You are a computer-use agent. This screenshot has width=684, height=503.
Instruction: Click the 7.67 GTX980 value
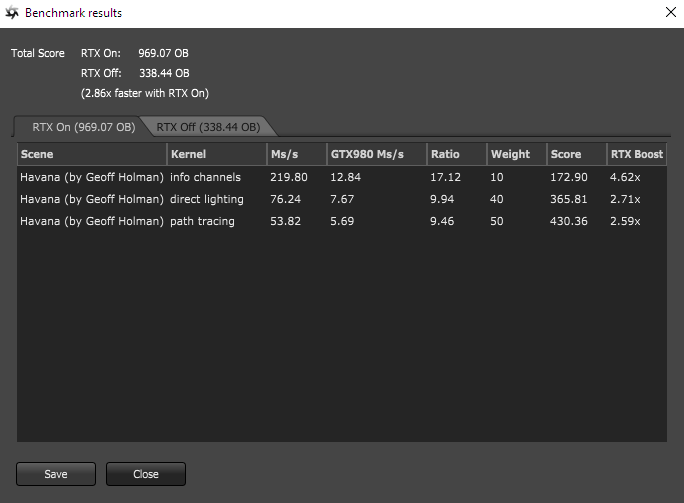point(342,199)
